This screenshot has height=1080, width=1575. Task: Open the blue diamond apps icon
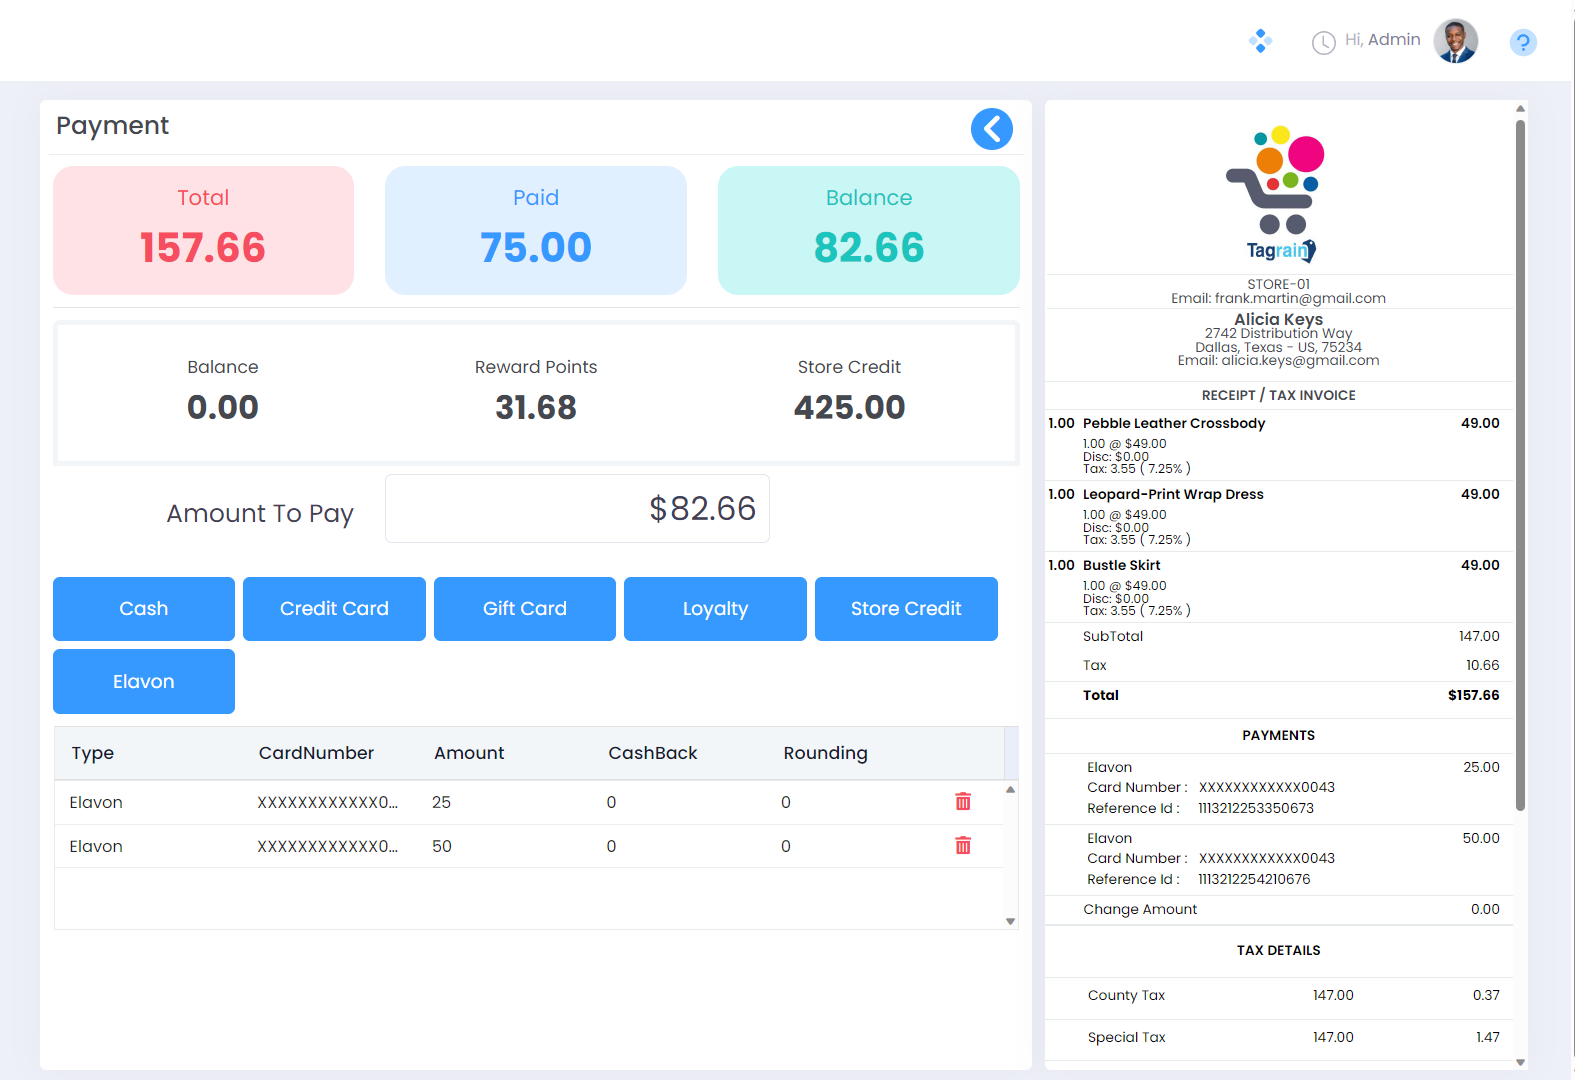pyautogui.click(x=1260, y=41)
